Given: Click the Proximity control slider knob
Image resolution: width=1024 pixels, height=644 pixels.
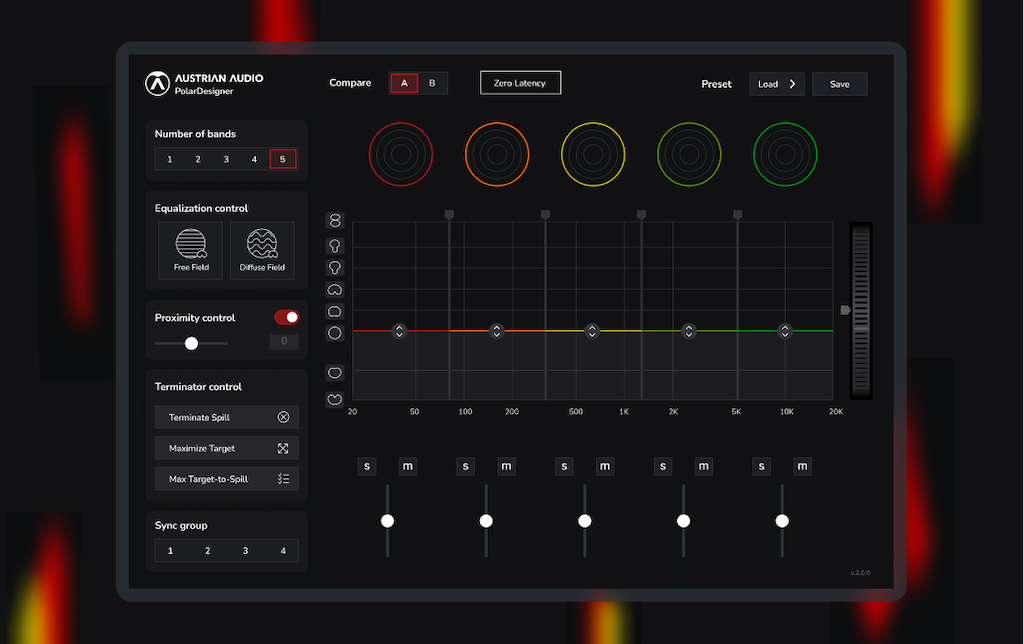Looking at the screenshot, I should [191, 343].
